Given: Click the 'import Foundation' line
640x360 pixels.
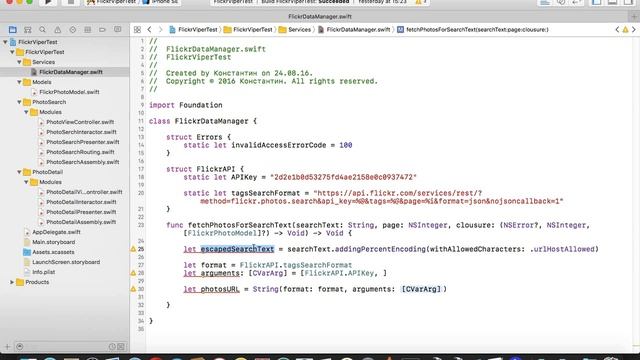Looking at the screenshot, I should 186,105.
